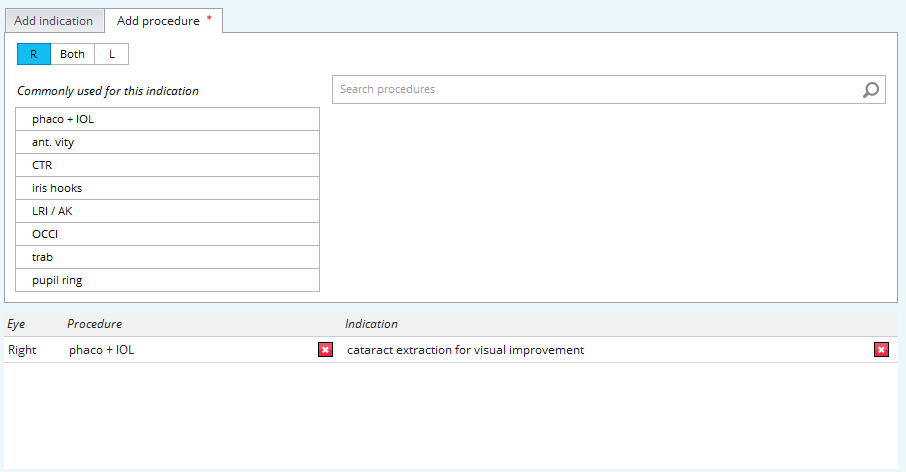Click the Right eye cell in table
906x472 pixels.
click(22, 350)
